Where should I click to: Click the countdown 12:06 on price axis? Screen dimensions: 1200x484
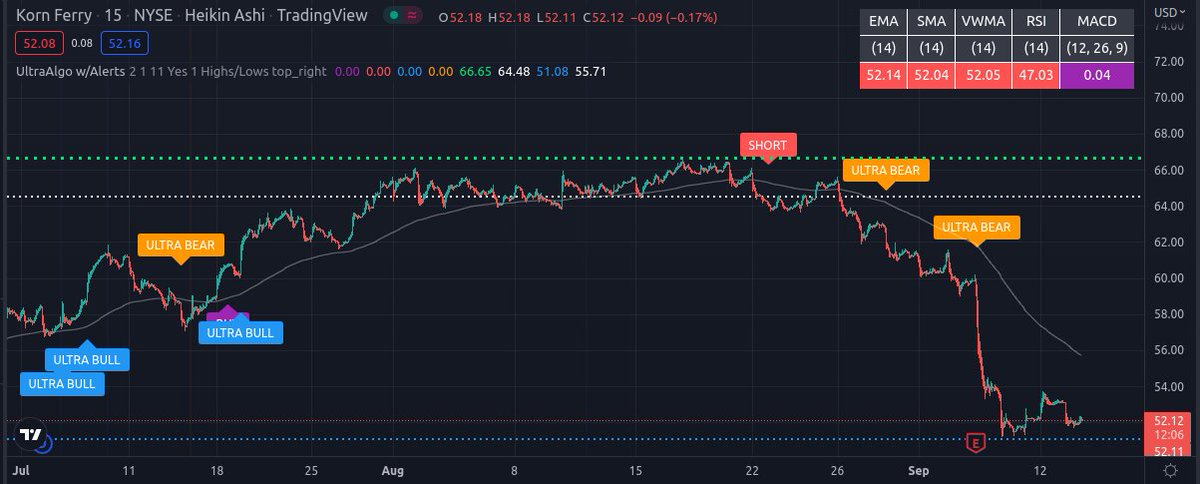[x=1169, y=435]
